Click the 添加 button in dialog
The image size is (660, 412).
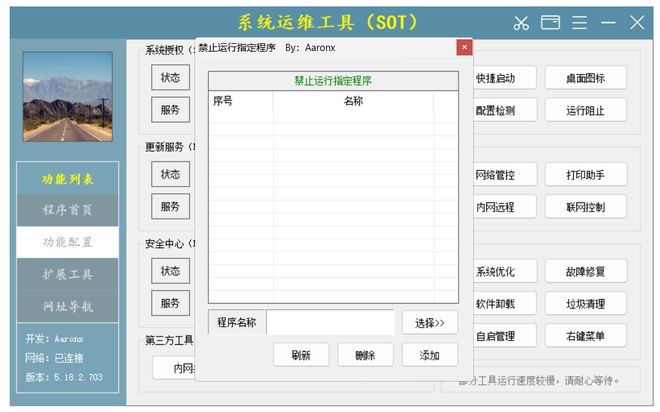pyautogui.click(x=430, y=355)
